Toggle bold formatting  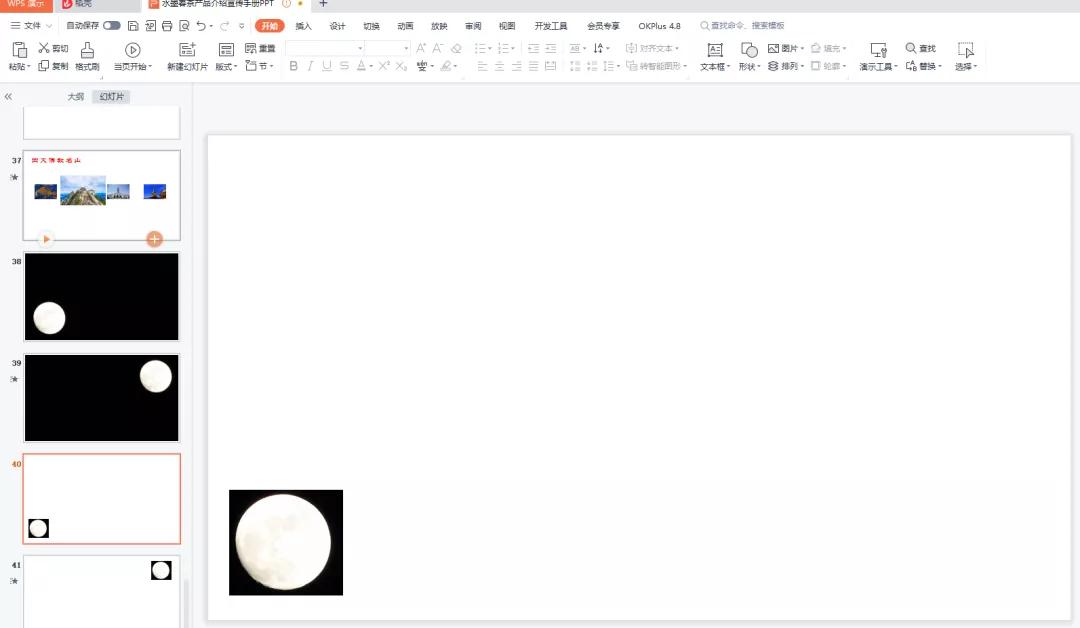tap(292, 66)
